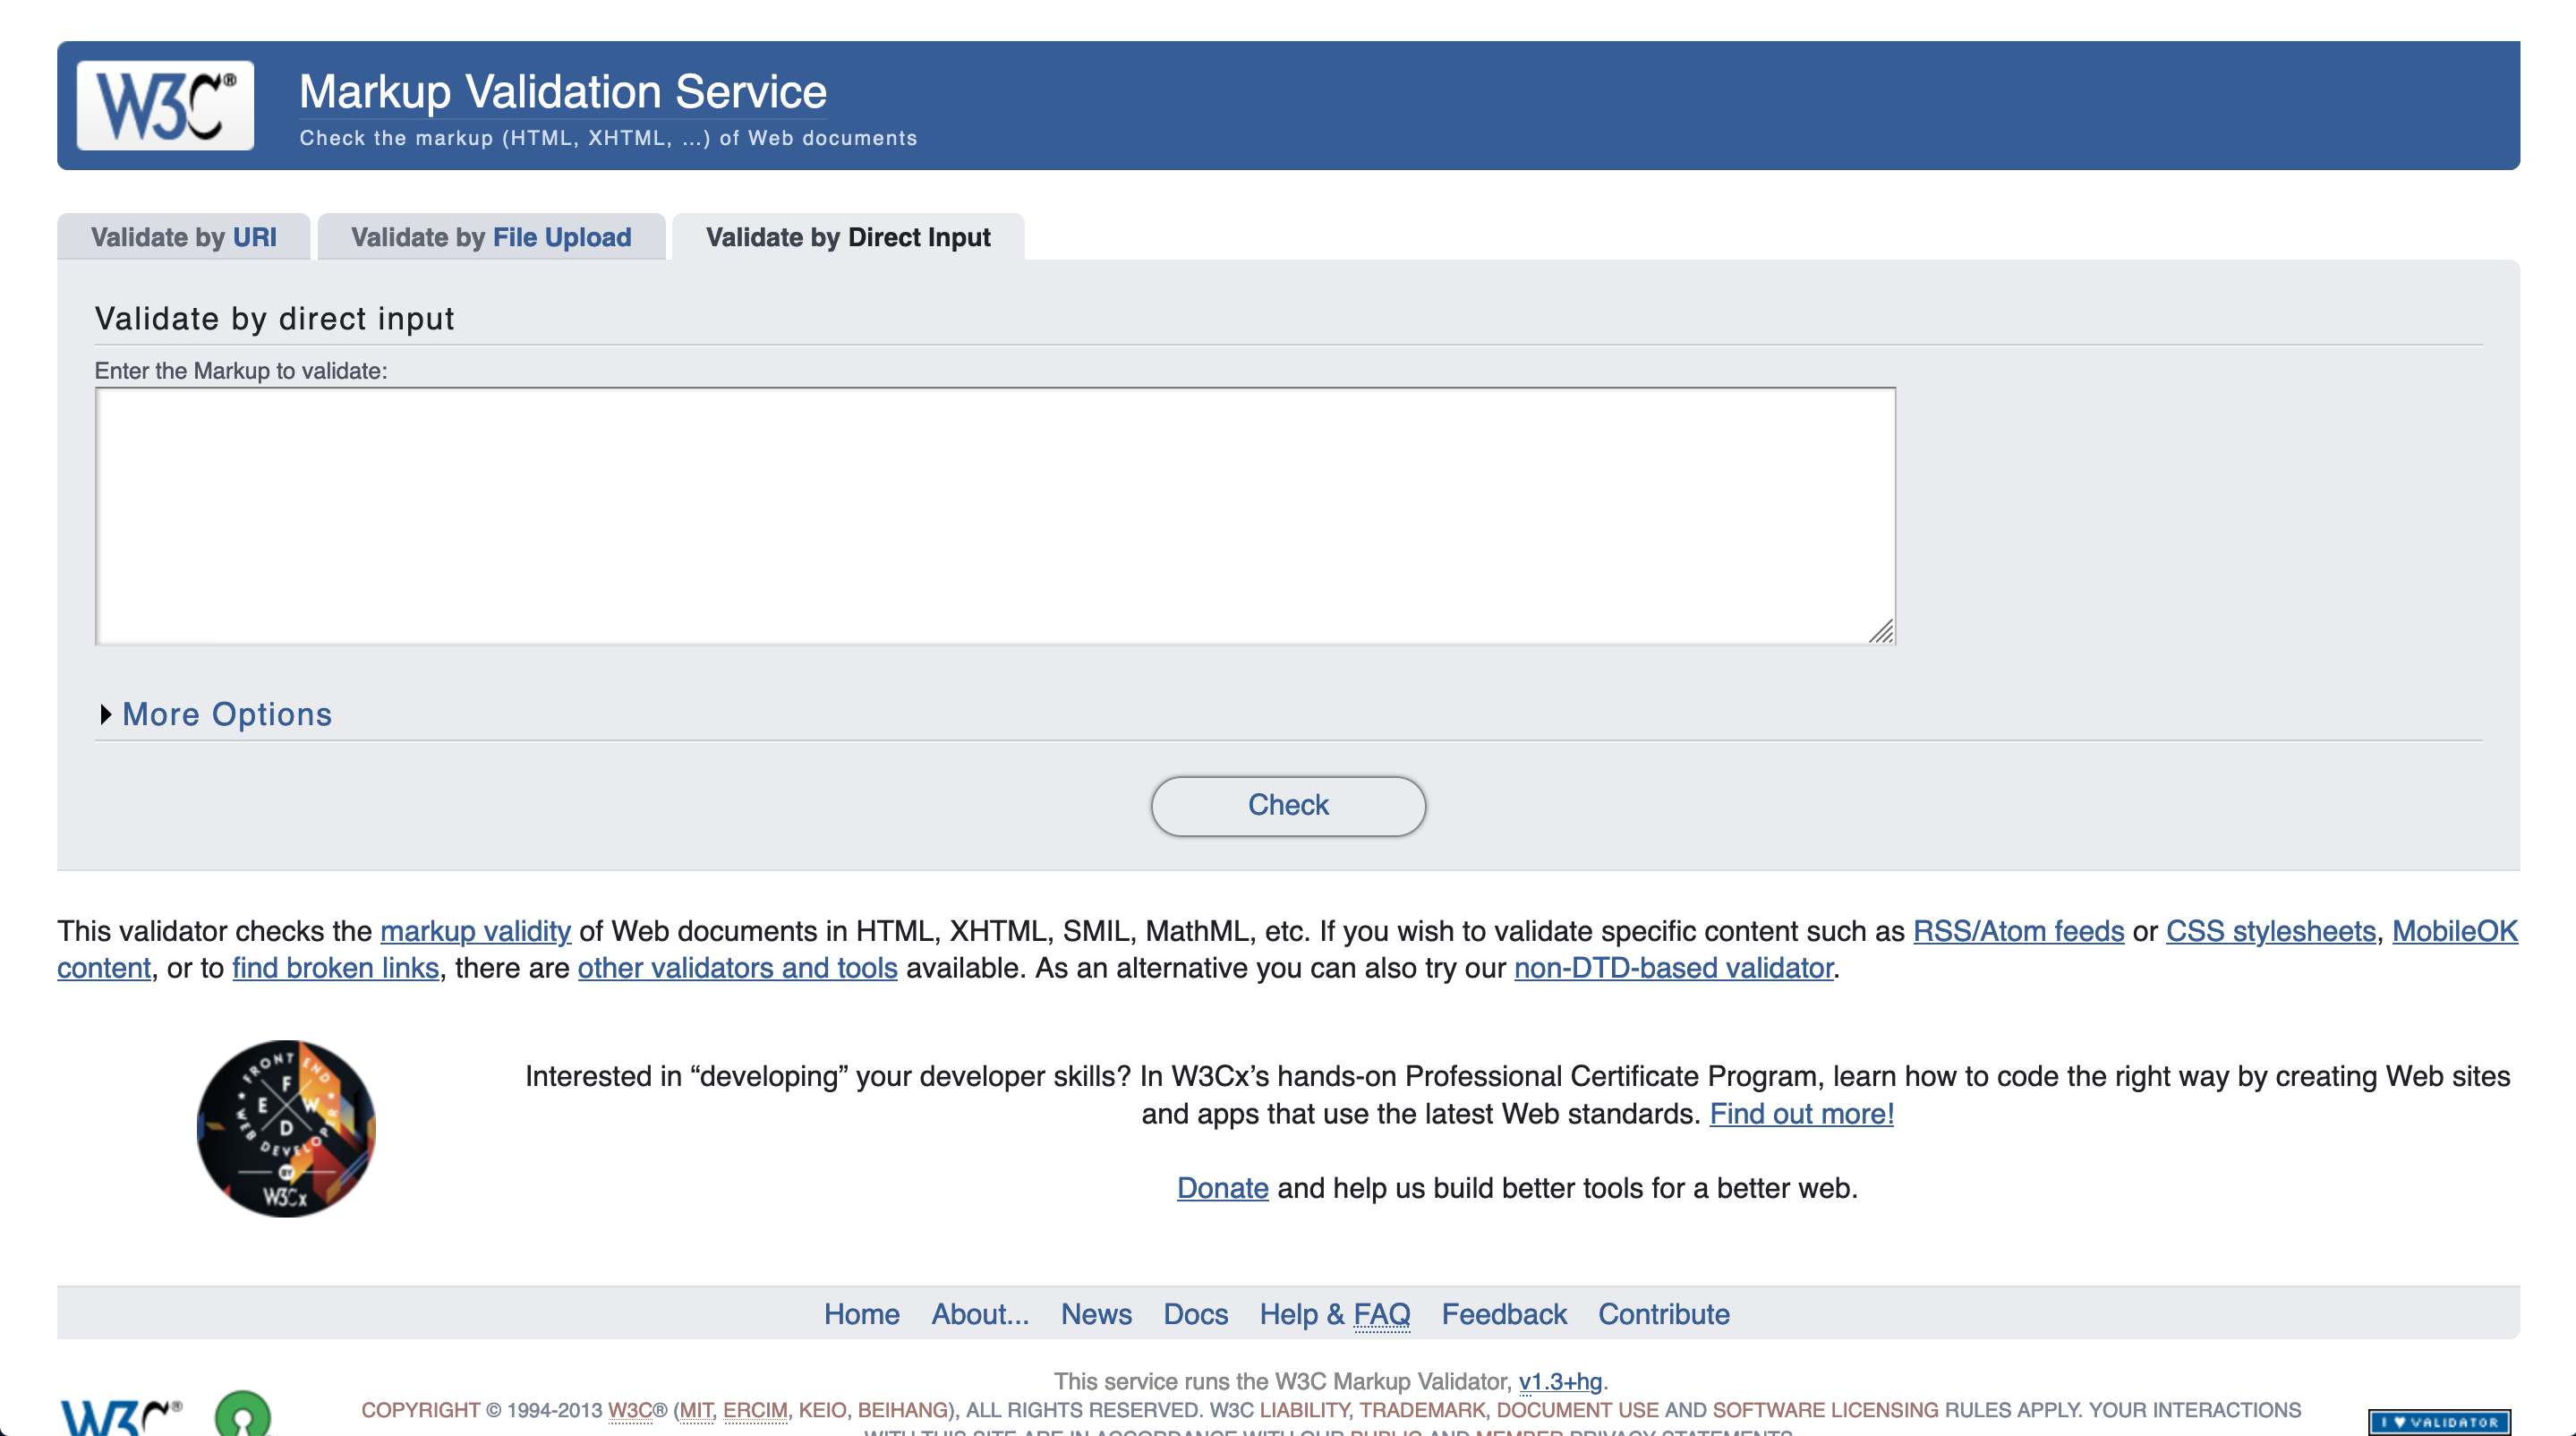The width and height of the screenshot is (2576, 1436).
Task: Select the Validate by Direct Input tab
Action: click(x=848, y=237)
